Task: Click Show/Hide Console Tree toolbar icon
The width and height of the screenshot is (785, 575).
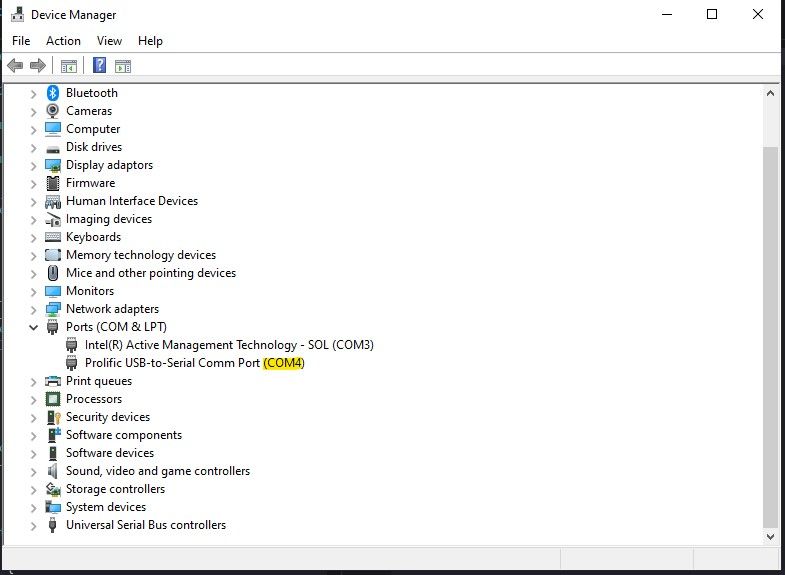Action: (x=69, y=66)
